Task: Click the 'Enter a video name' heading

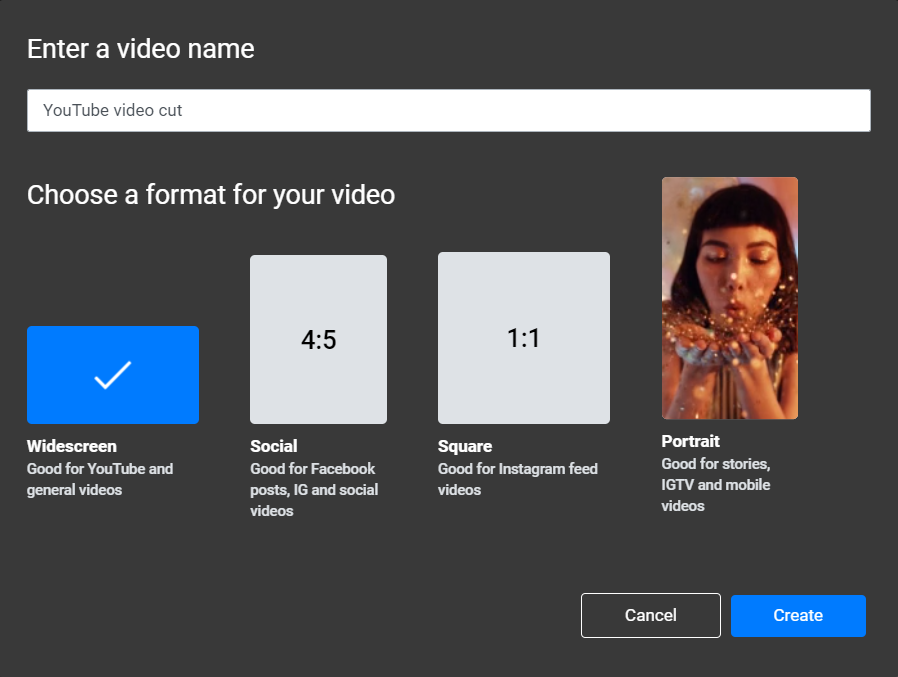Action: (x=141, y=49)
